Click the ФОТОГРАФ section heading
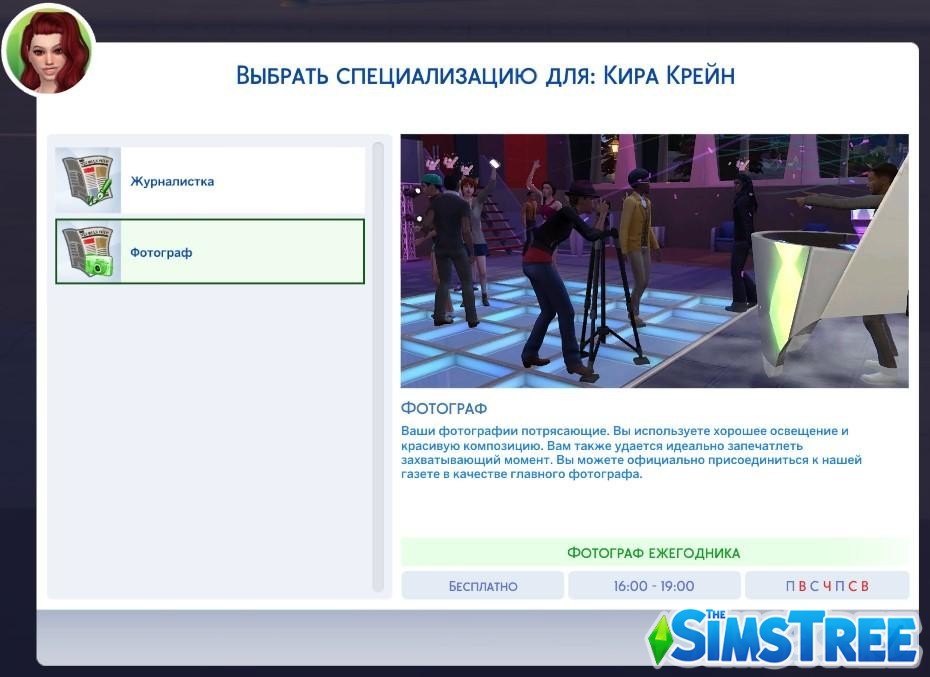Viewport: 930px width, 677px height. (444, 408)
